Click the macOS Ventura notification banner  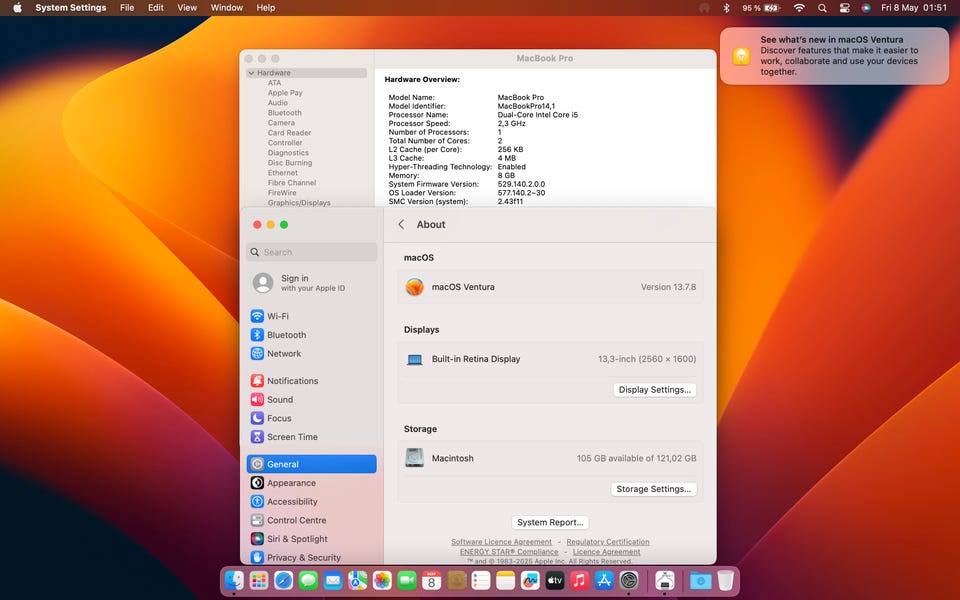pyautogui.click(x=834, y=56)
